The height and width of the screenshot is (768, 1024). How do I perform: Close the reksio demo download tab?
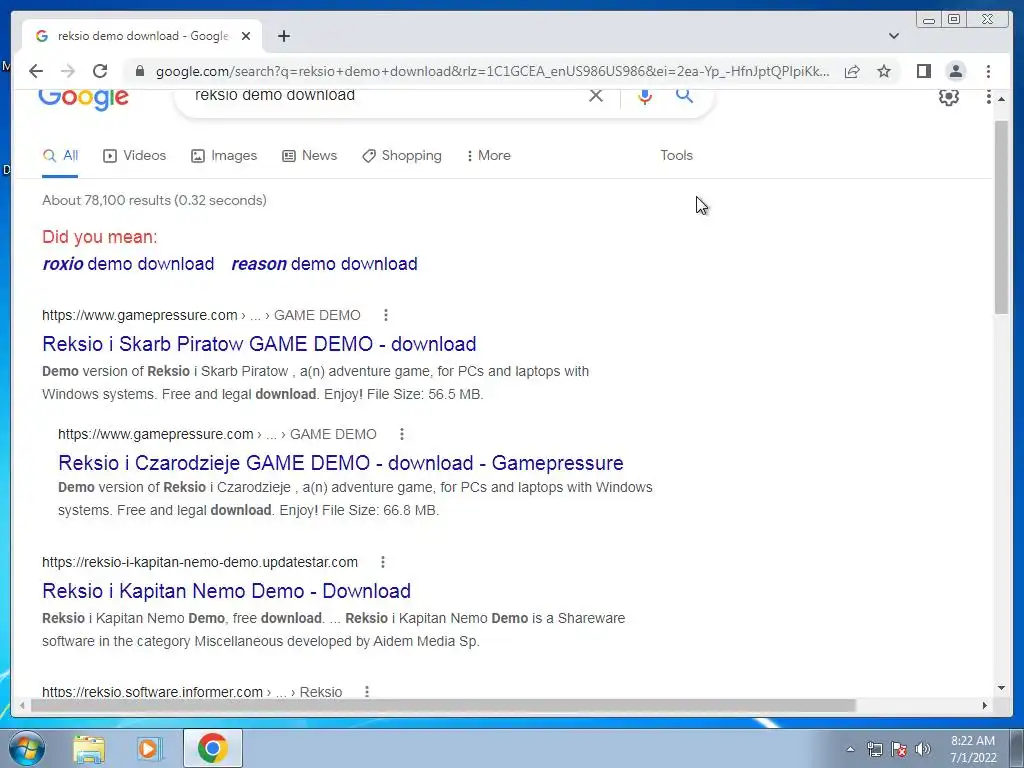246,36
